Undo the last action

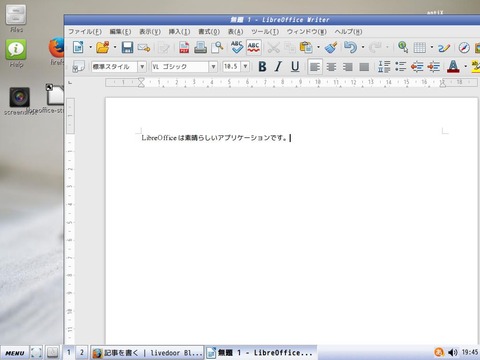[350, 47]
